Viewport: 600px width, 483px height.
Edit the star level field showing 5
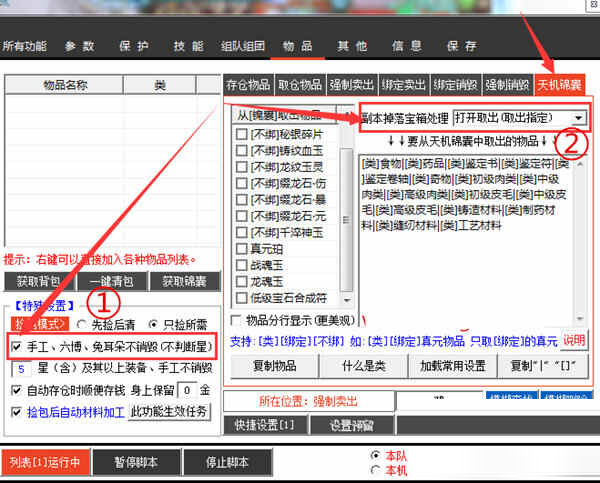(21, 369)
